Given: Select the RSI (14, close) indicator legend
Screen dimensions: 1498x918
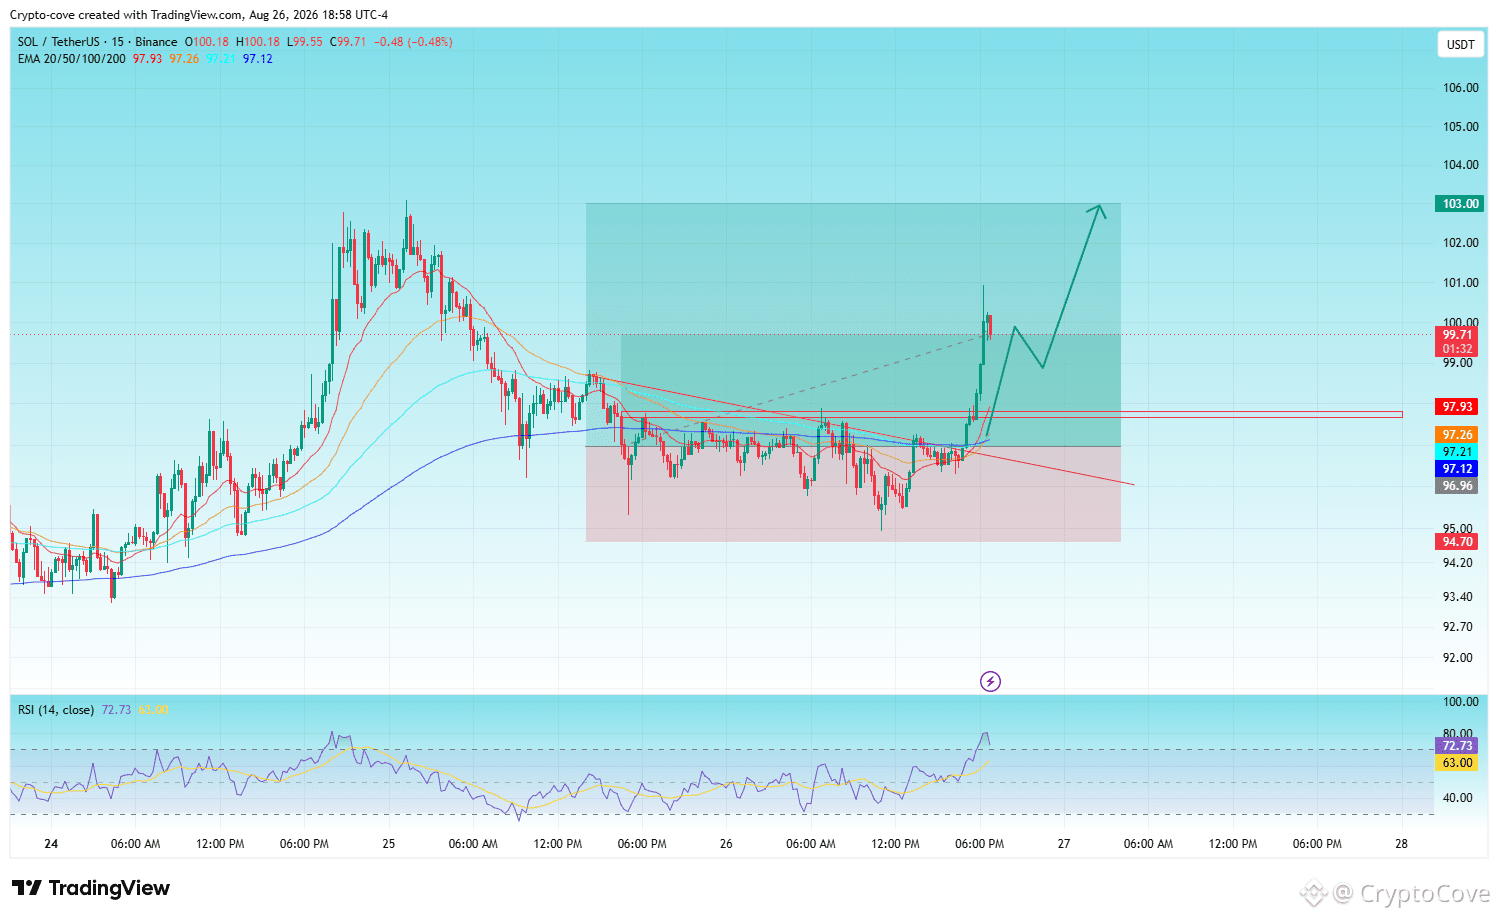Looking at the screenshot, I should pyautogui.click(x=56, y=710).
